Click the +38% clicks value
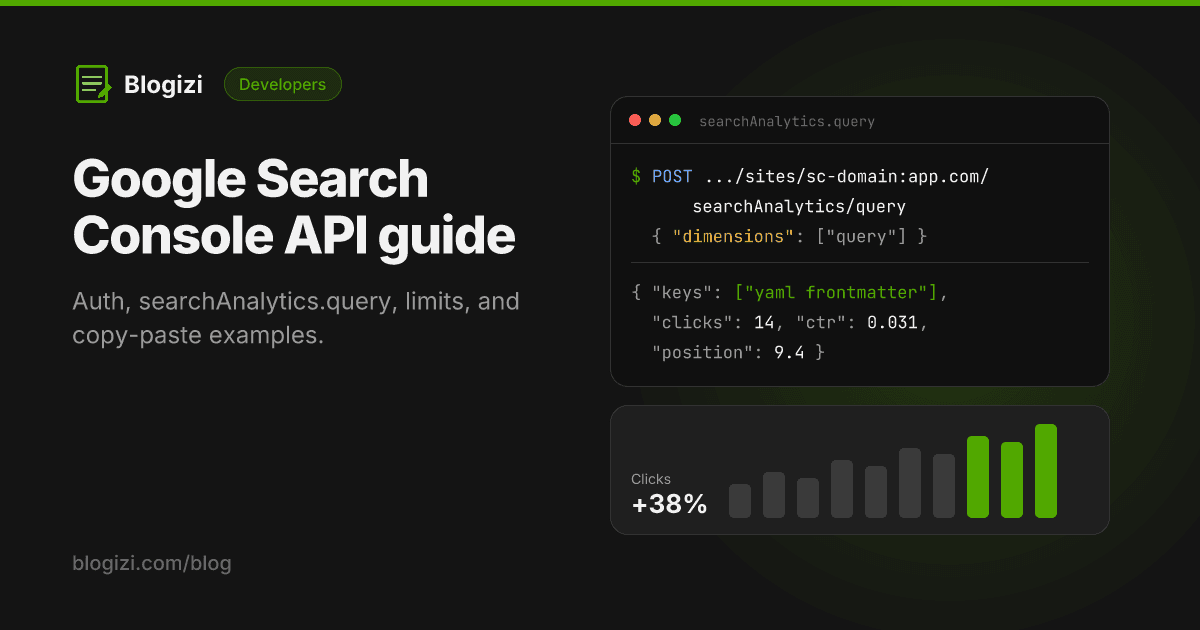The width and height of the screenshot is (1200, 630). tap(669, 504)
